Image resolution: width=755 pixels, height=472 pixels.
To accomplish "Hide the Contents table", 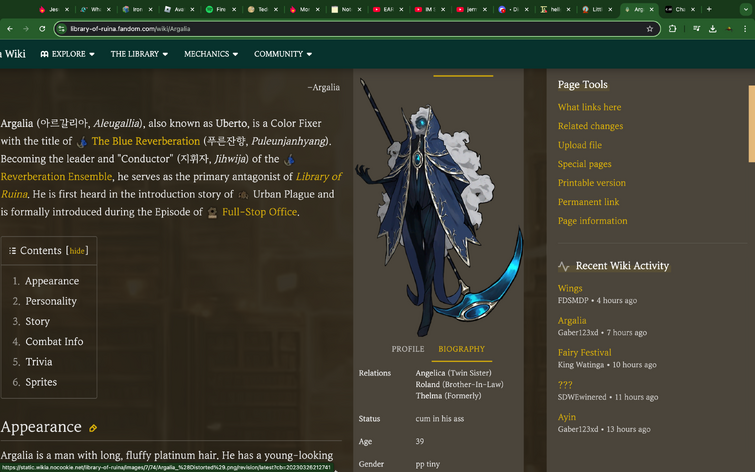I will [77, 251].
